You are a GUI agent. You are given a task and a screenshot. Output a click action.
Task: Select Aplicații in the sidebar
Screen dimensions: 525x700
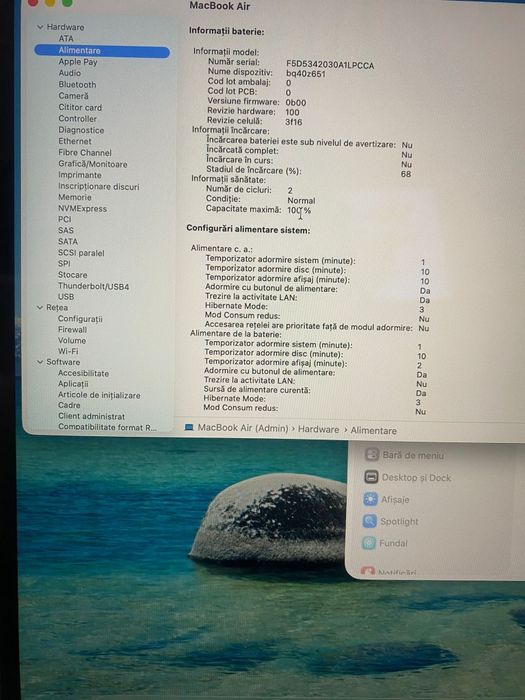pyautogui.click(x=73, y=384)
